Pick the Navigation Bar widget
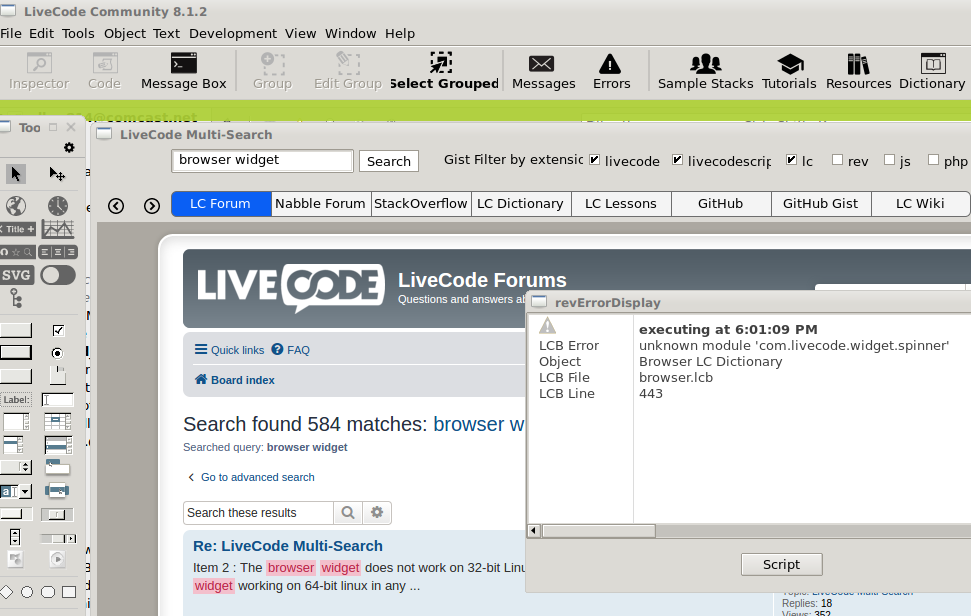971x616 pixels. 17,252
